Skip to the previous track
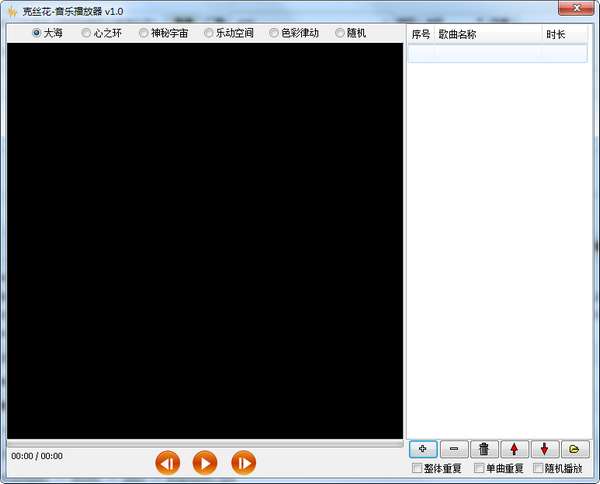The image size is (600, 484). tap(168, 463)
